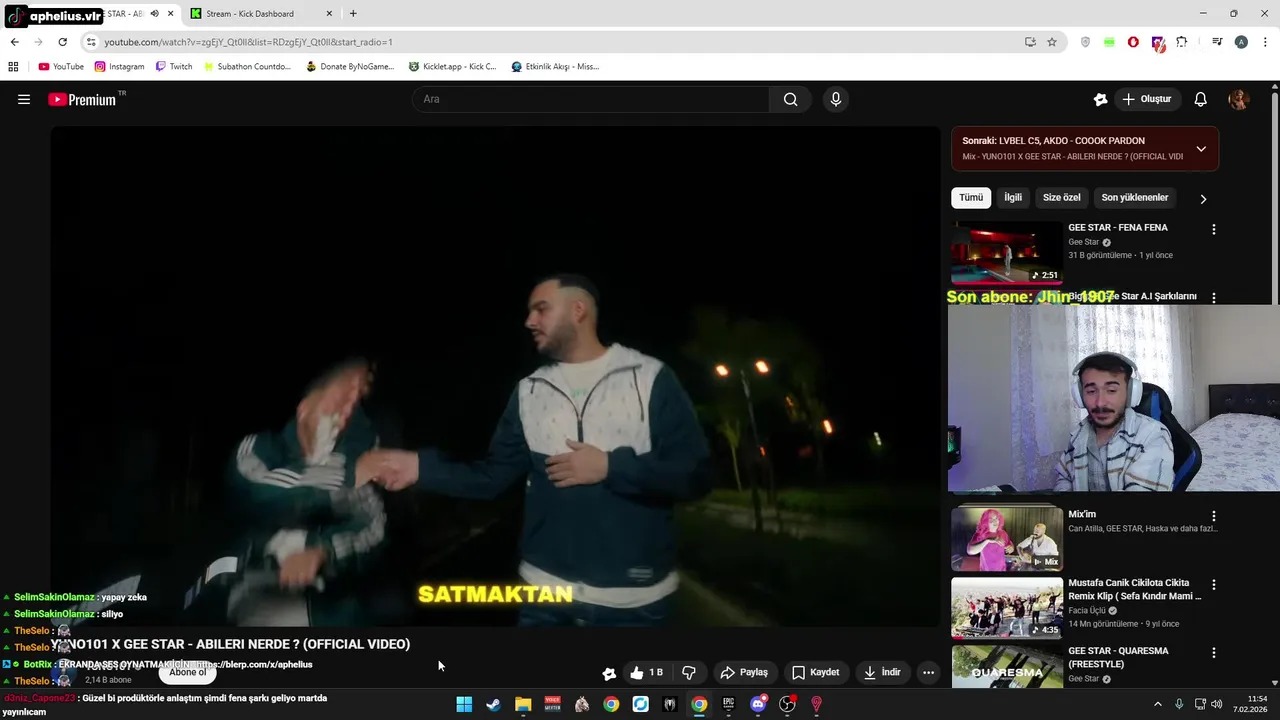Select the Son yüklenenler filter chip
This screenshot has width=1280, height=720.
(x=1135, y=198)
